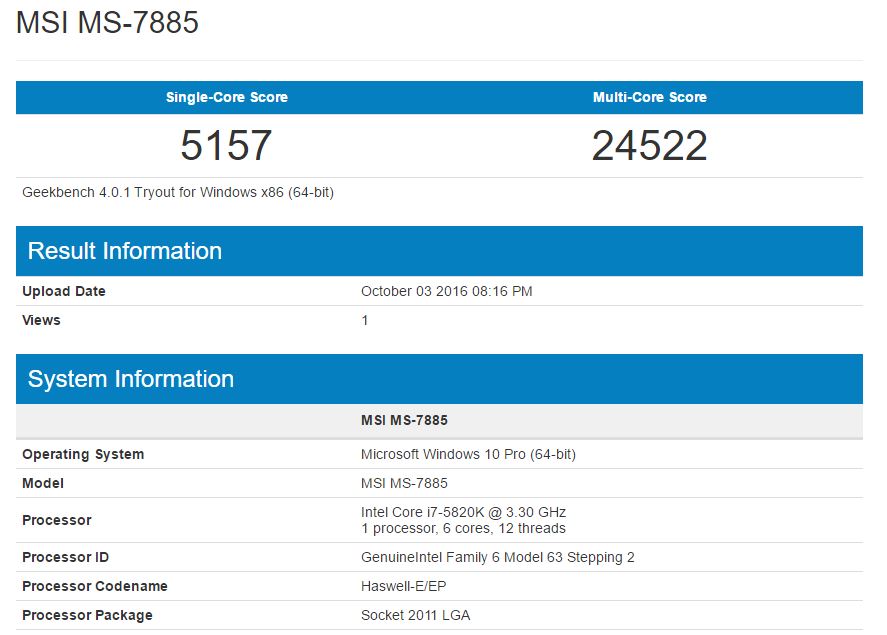Click the MSI MS-7885 table column header

(x=404, y=420)
